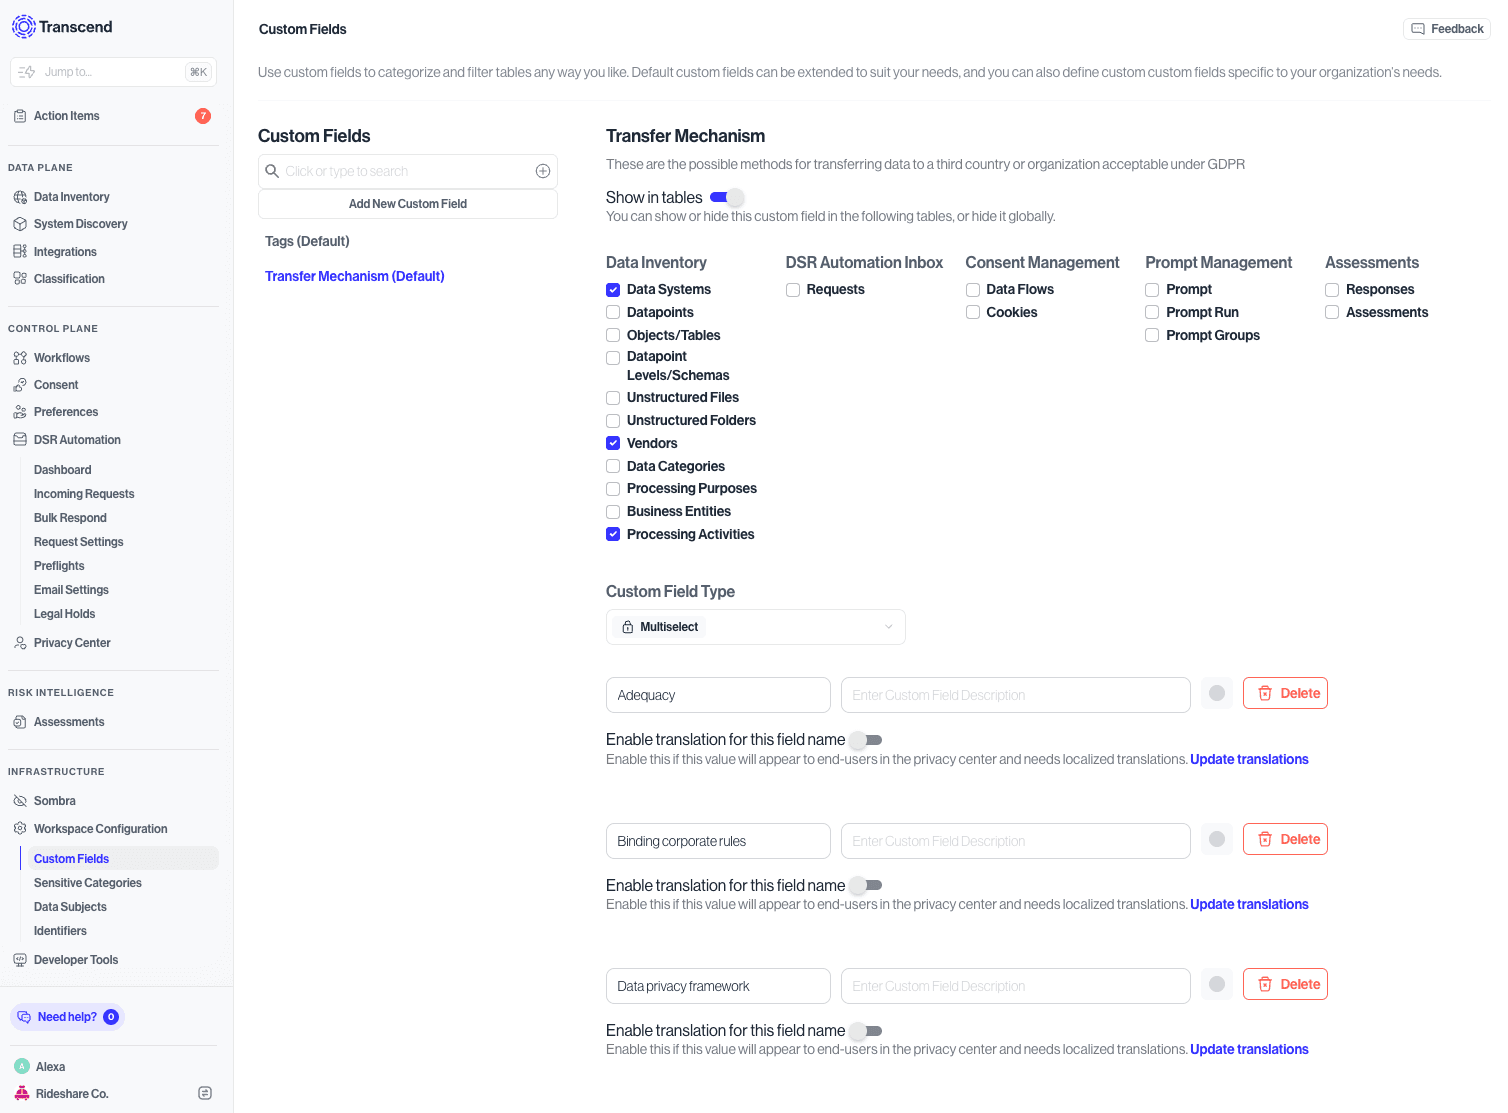This screenshot has width=1508, height=1113.
Task: Enable translation for the Adequacy field name
Action: 865,740
